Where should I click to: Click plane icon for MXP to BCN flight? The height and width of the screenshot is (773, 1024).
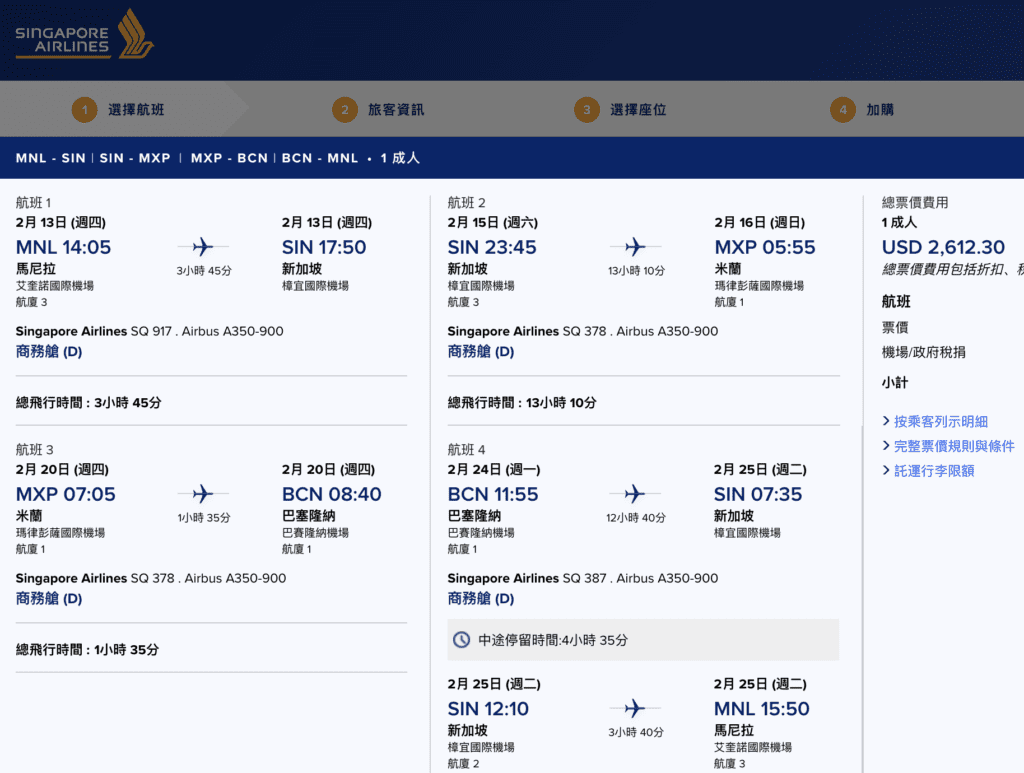click(x=203, y=494)
